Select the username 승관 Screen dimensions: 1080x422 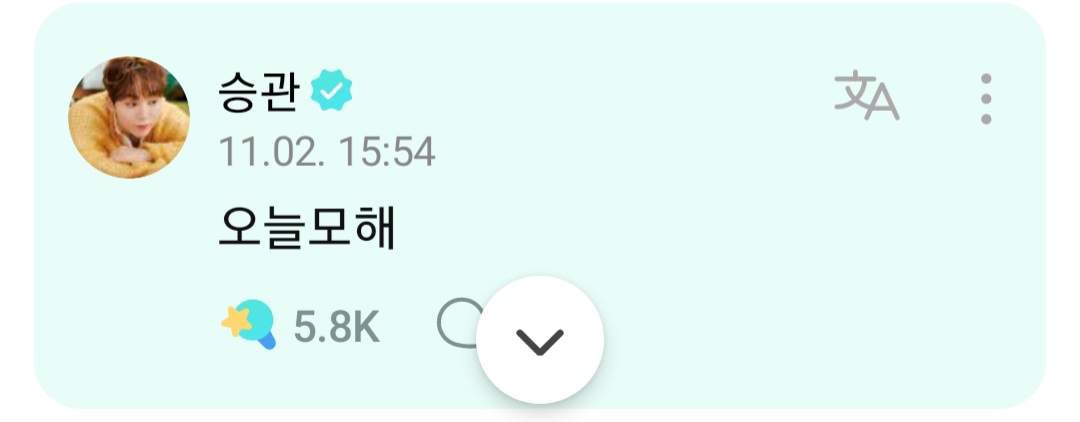259,93
